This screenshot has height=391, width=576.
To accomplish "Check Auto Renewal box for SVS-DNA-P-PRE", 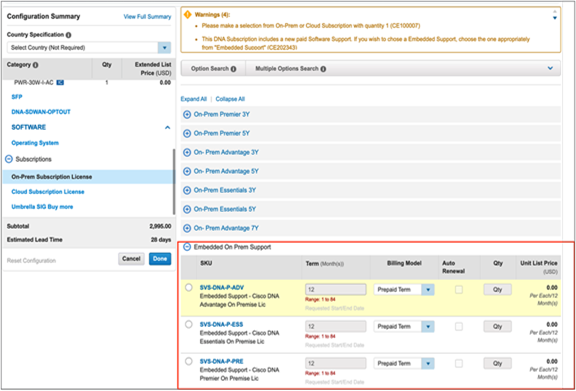I will pos(459,363).
